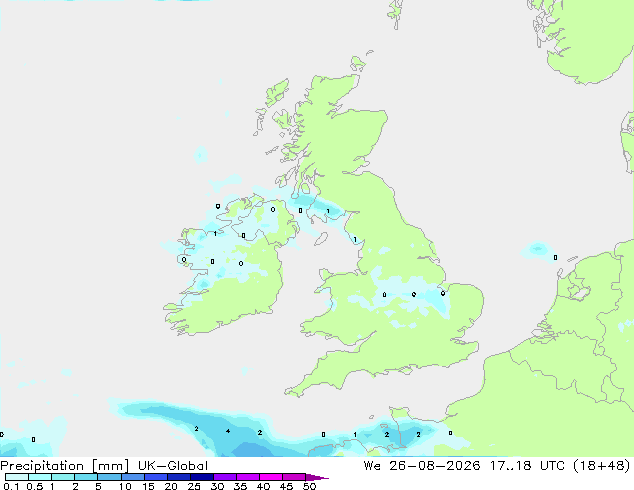Click the legend label '0.5'

34,486
